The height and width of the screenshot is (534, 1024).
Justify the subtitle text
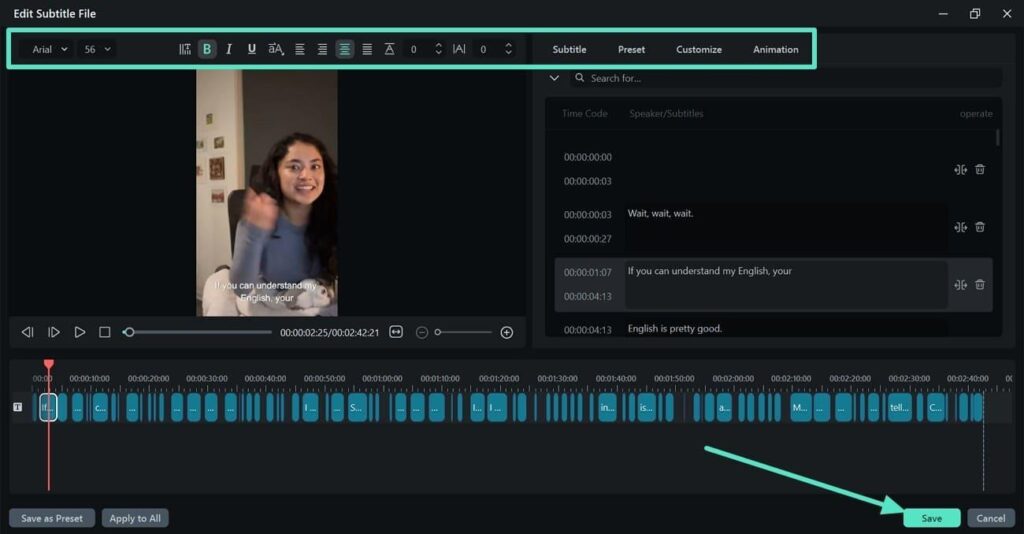coord(367,49)
